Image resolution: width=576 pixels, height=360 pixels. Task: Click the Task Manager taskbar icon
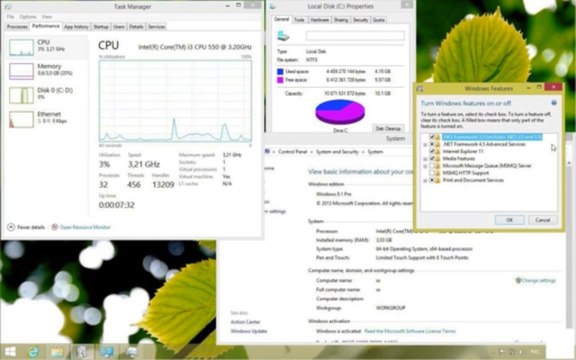pyautogui.click(x=82, y=352)
